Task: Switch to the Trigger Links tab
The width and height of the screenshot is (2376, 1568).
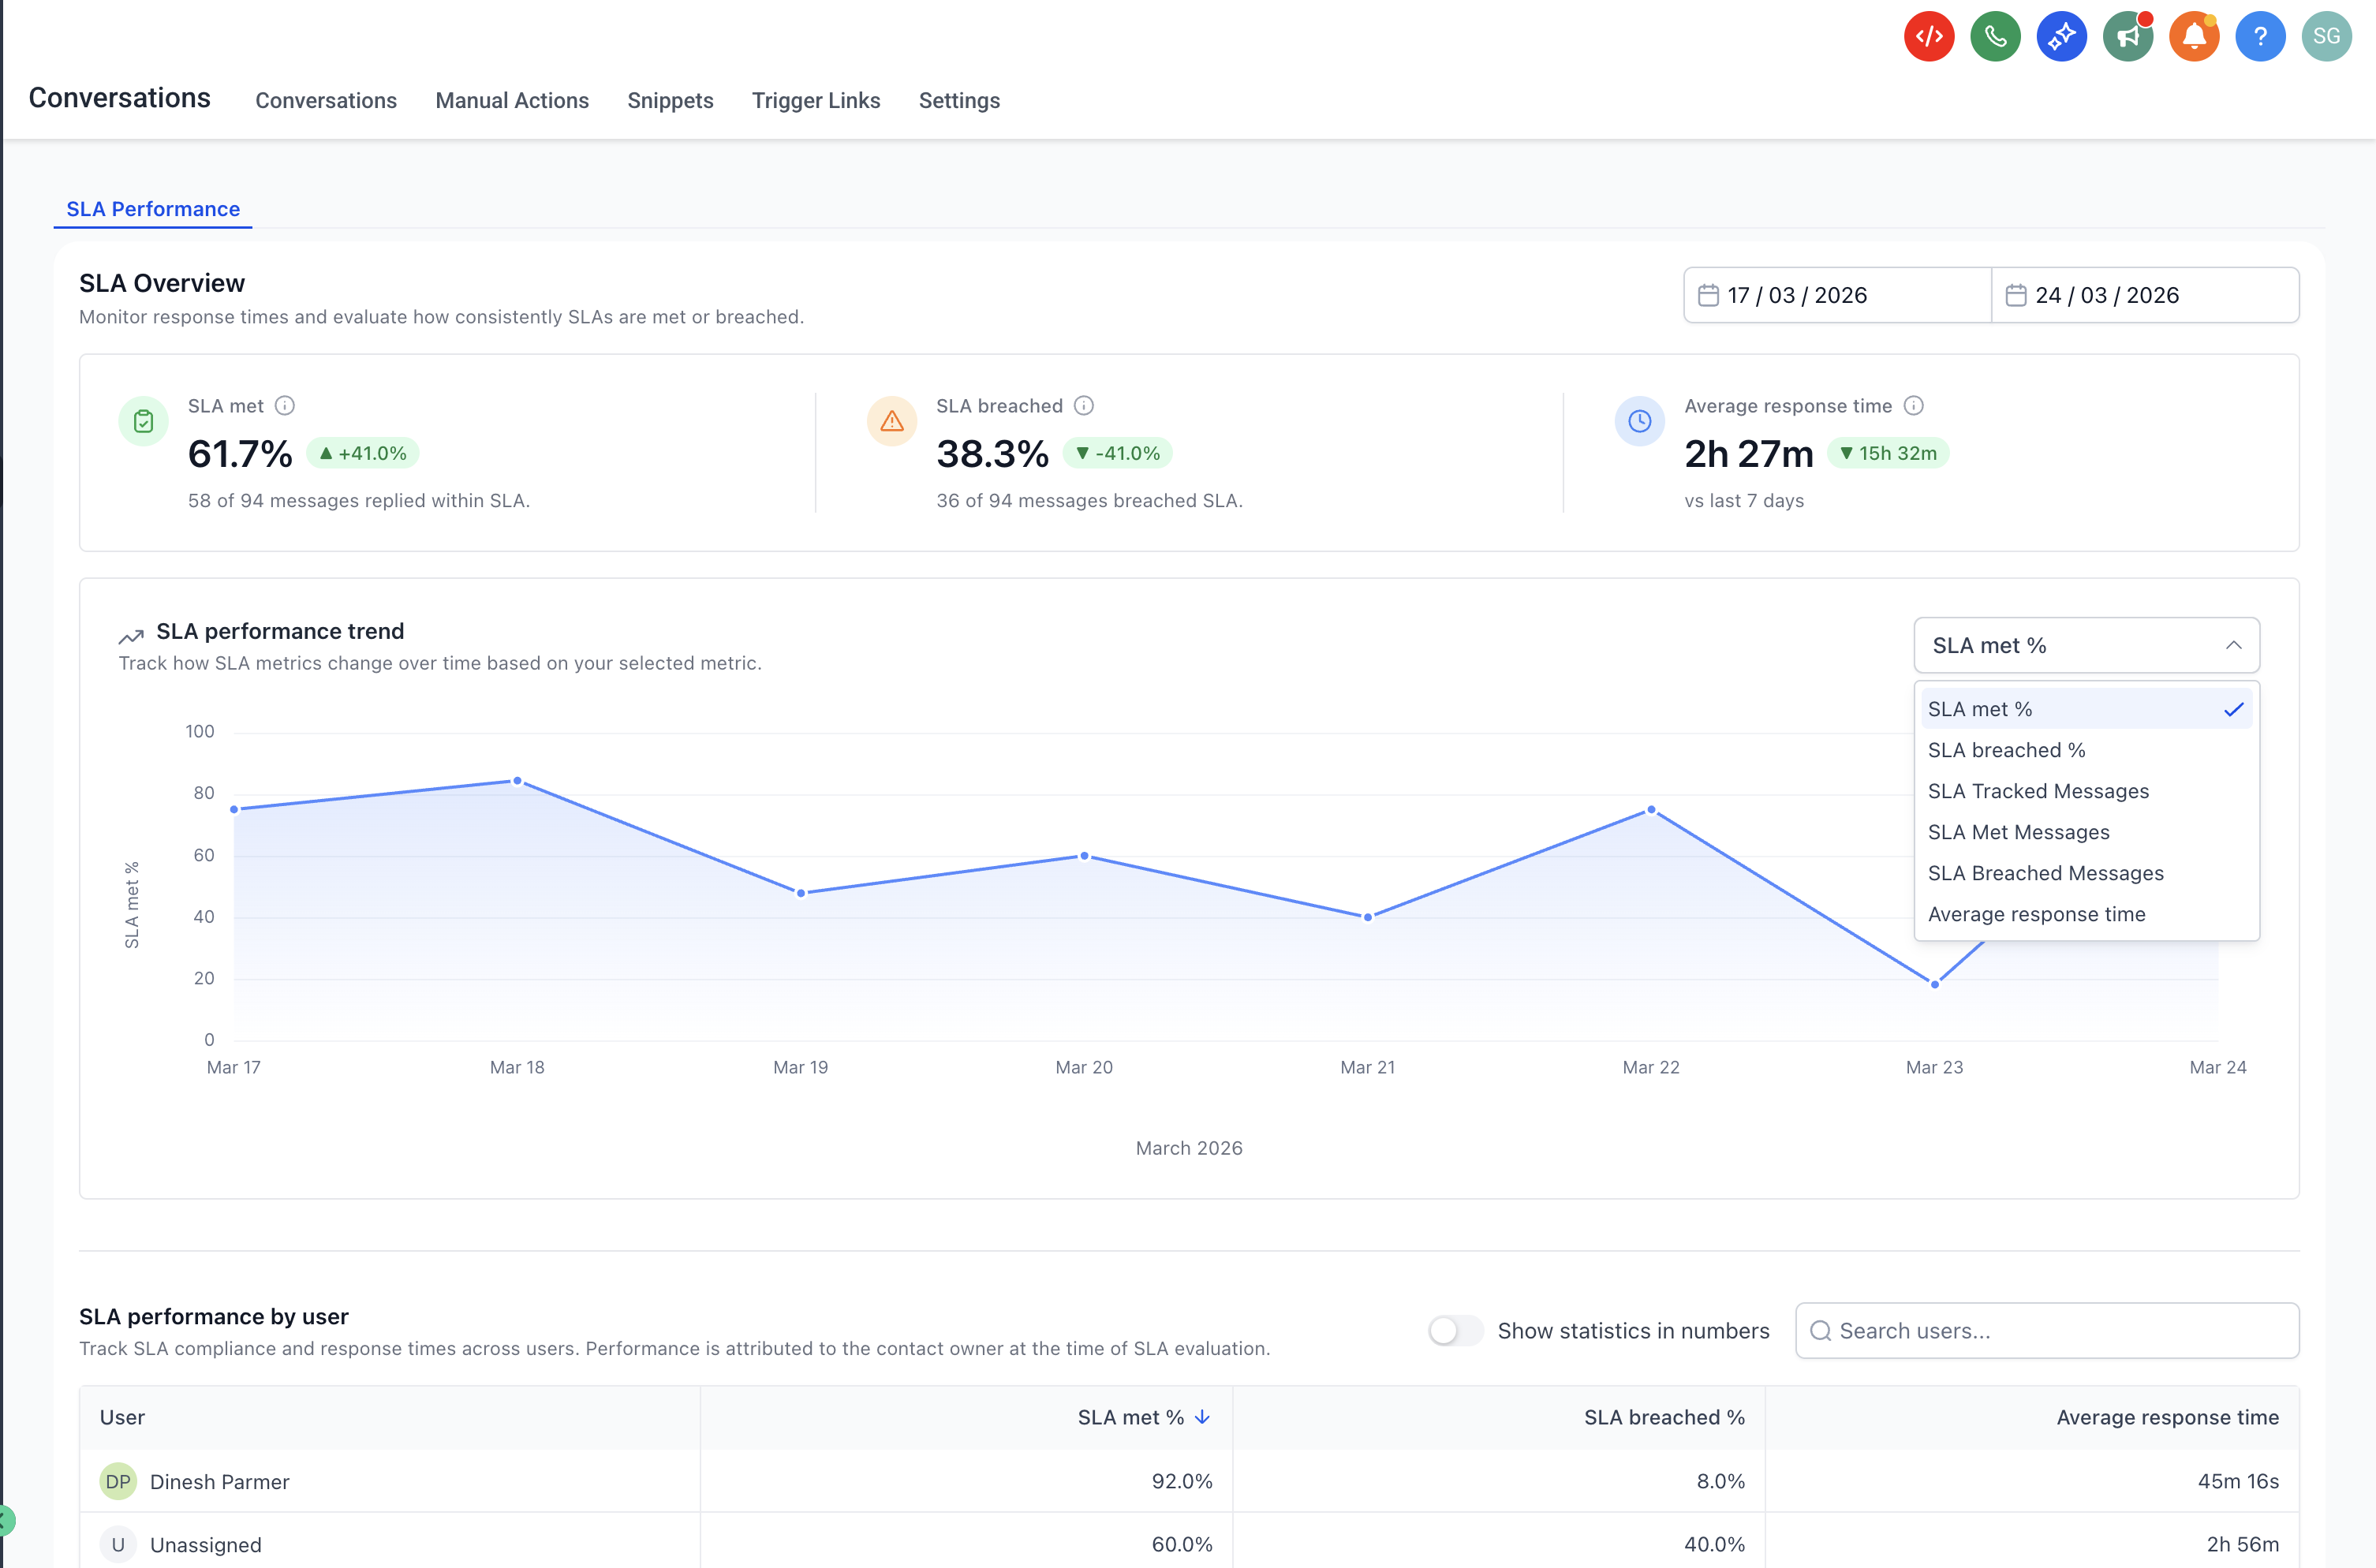Action: 815,100
